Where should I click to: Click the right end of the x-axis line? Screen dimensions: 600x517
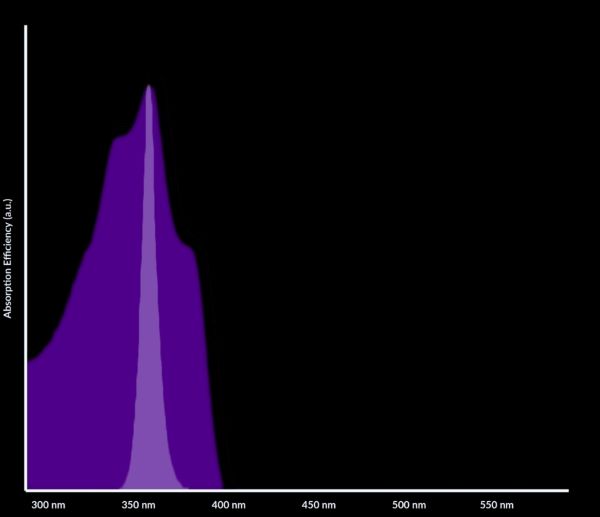click(566, 490)
